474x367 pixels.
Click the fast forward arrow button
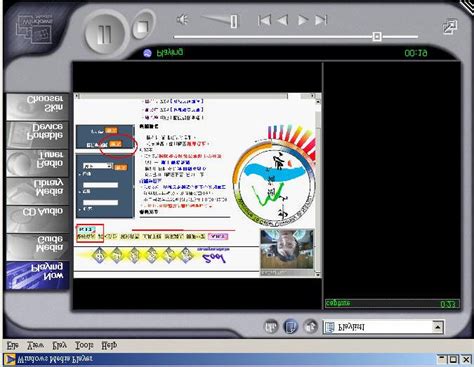pos(302,20)
